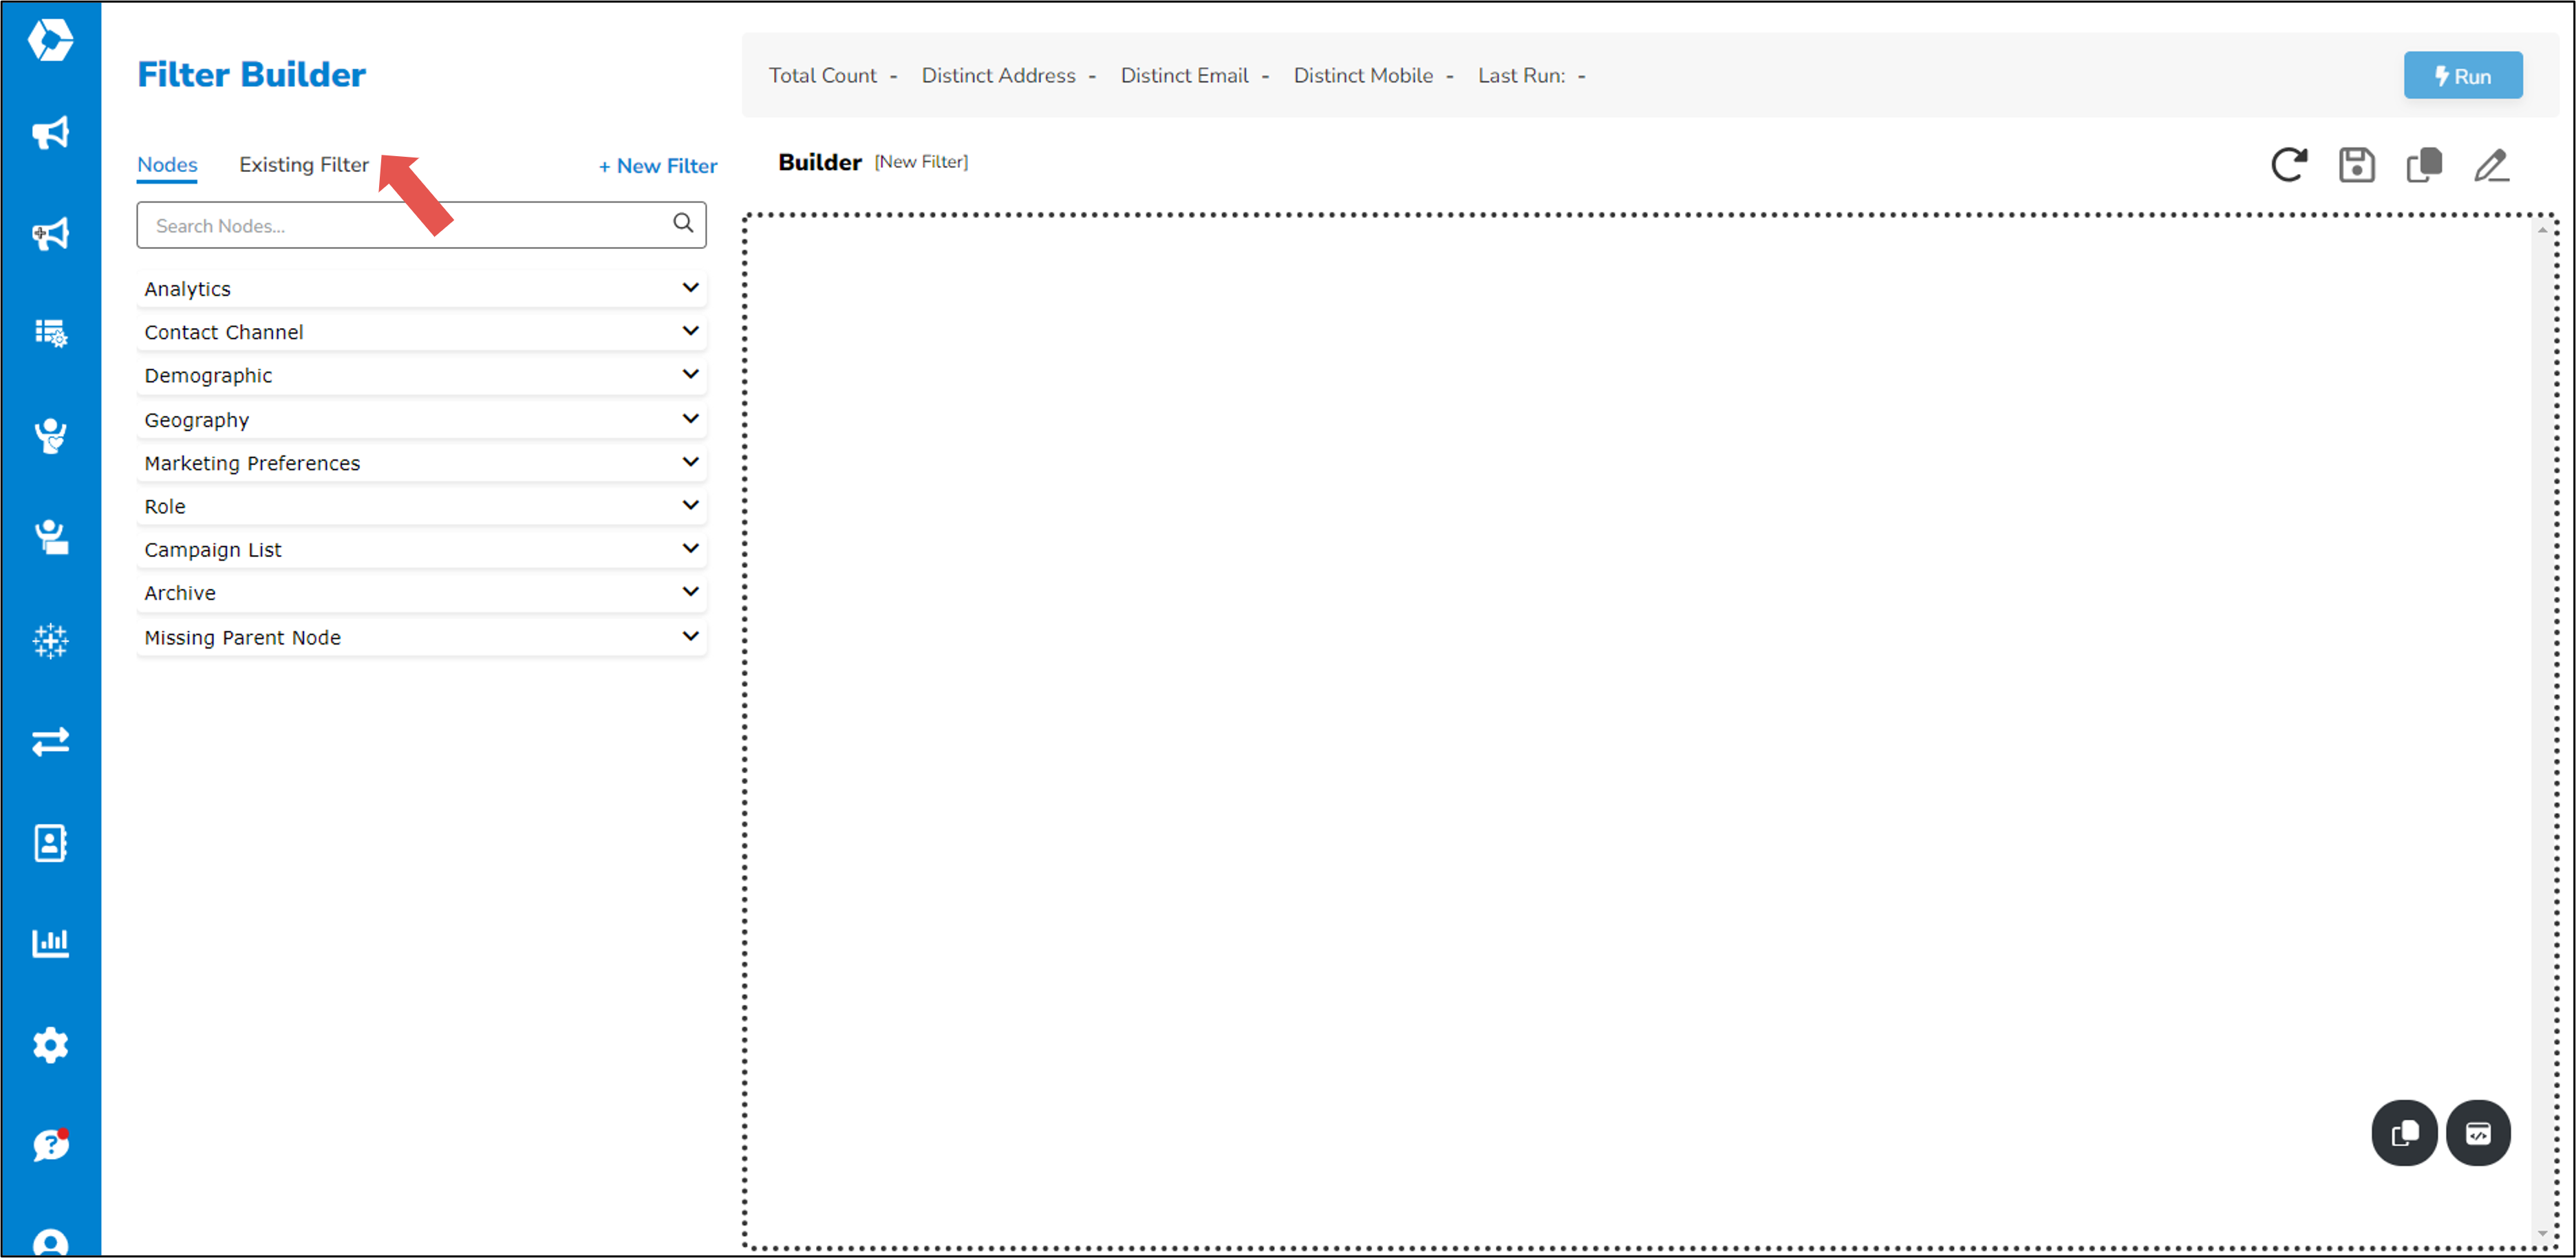The width and height of the screenshot is (2576, 1258).
Task: Open the code view button at bottom right
Action: 2479,1133
